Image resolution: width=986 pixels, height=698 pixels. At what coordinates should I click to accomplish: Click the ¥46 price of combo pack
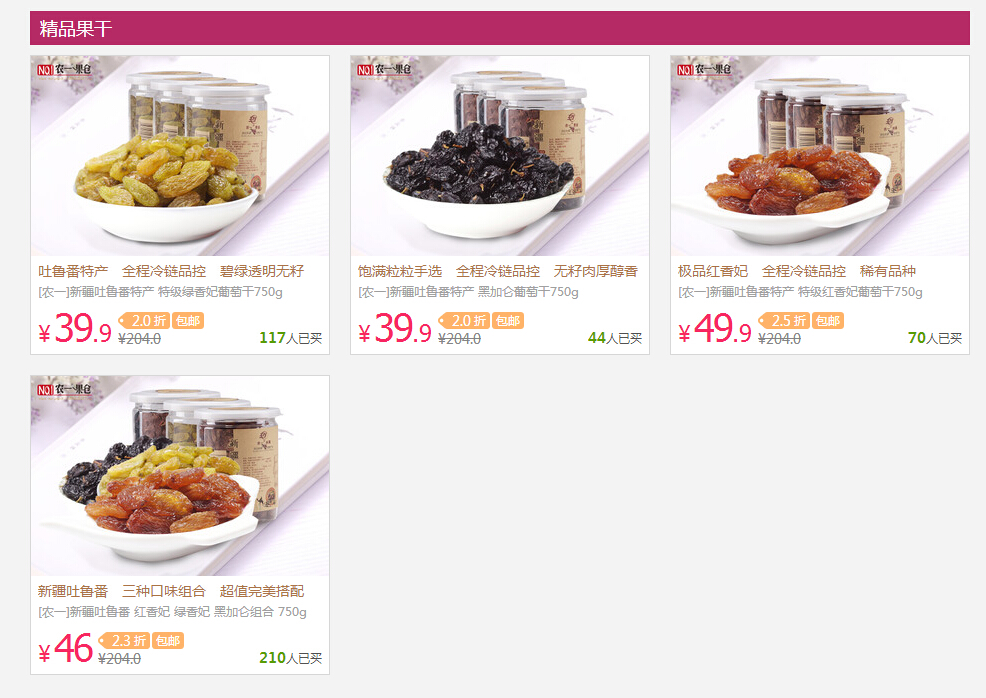(x=66, y=648)
